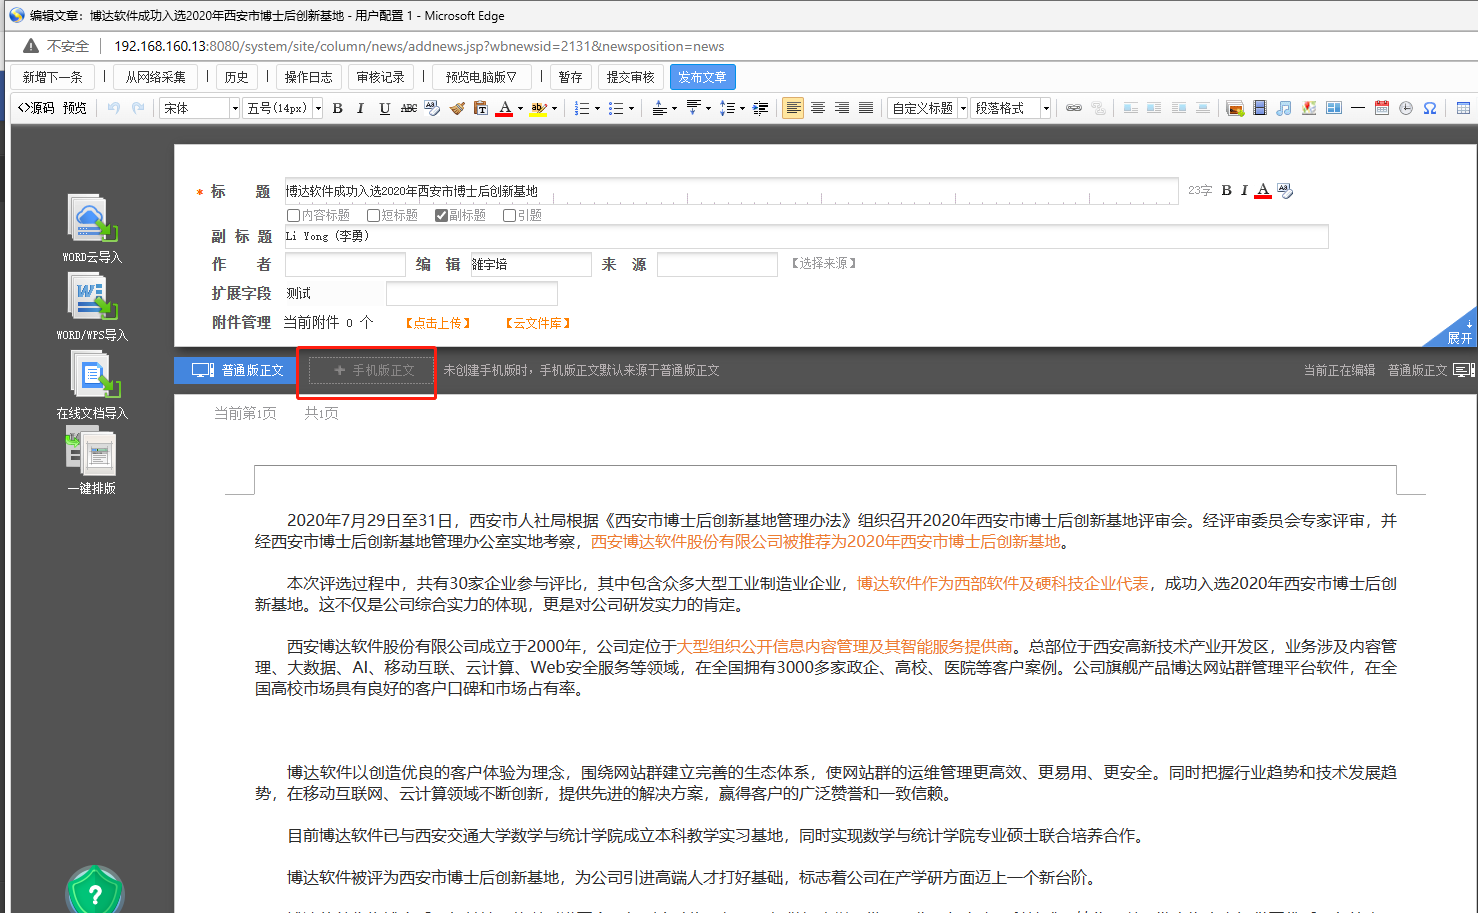1478x913 pixels.
Task: Insert table via grid icon
Action: 1463,108
